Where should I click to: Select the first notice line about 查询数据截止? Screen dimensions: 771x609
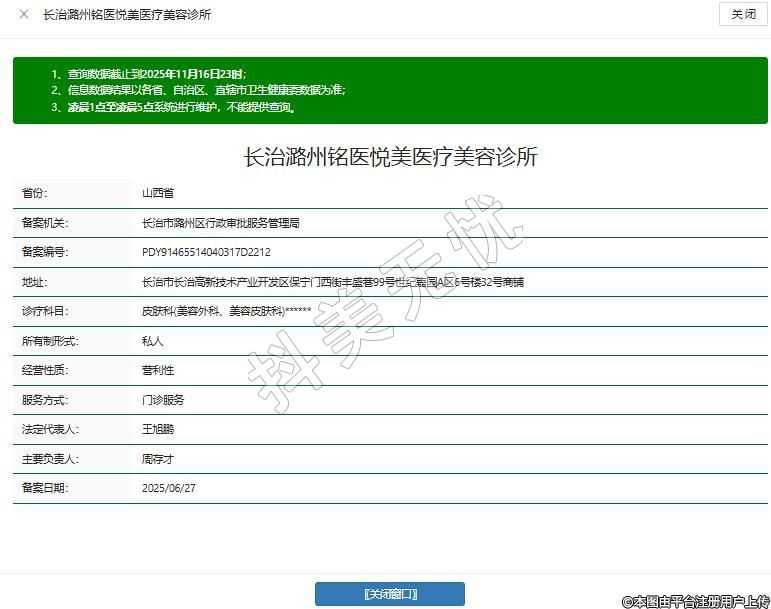pos(148,74)
